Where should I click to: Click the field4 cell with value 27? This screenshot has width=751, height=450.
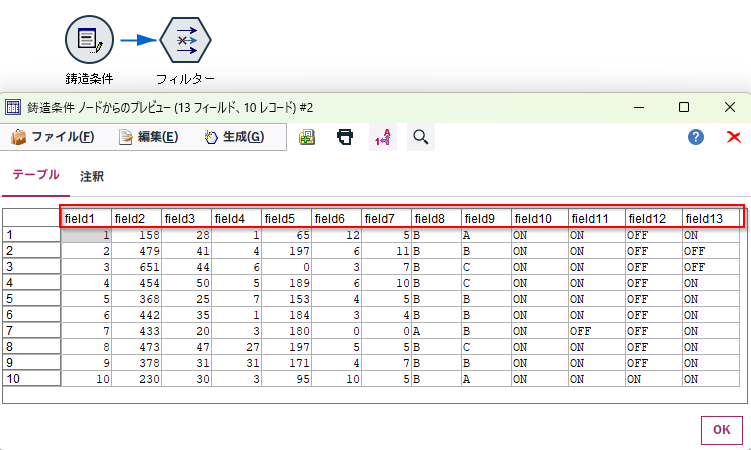(x=237, y=347)
